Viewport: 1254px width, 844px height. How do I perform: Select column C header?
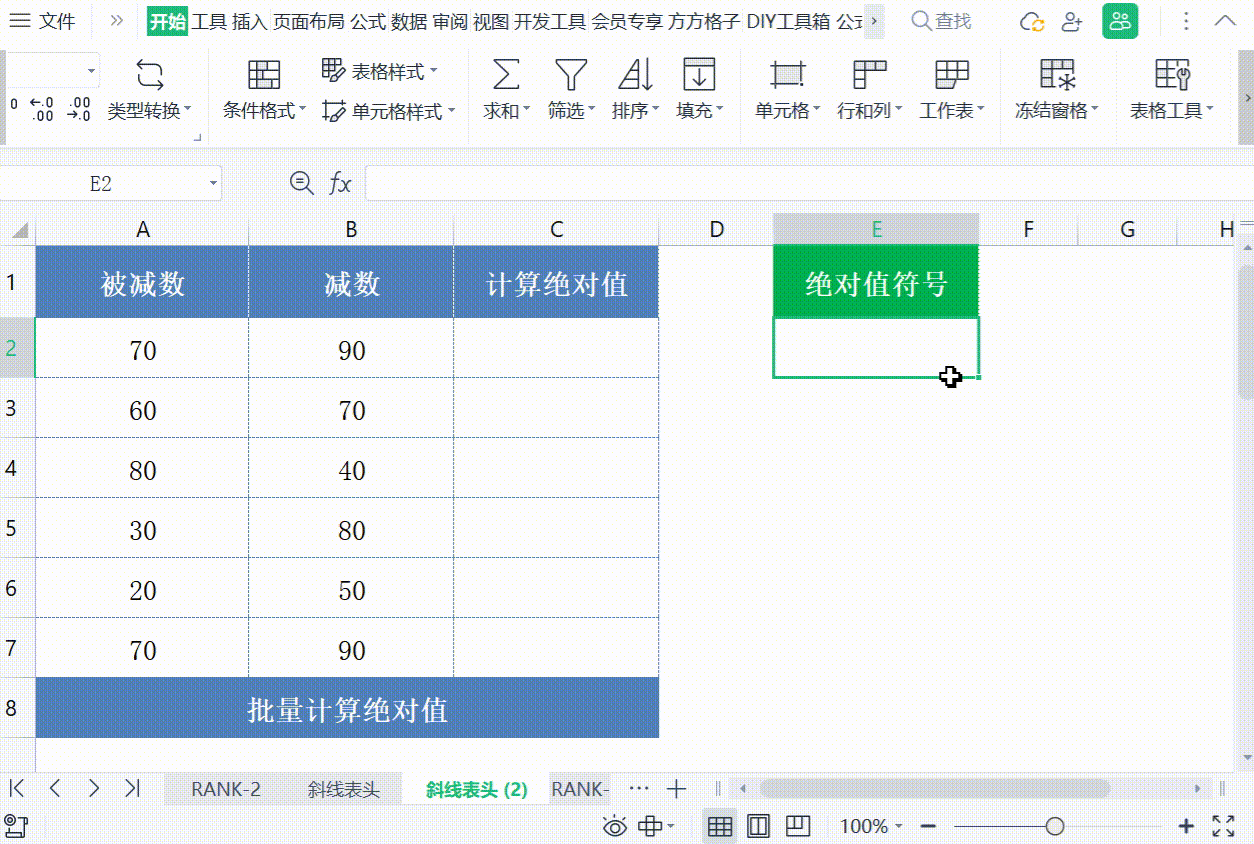tap(556, 230)
